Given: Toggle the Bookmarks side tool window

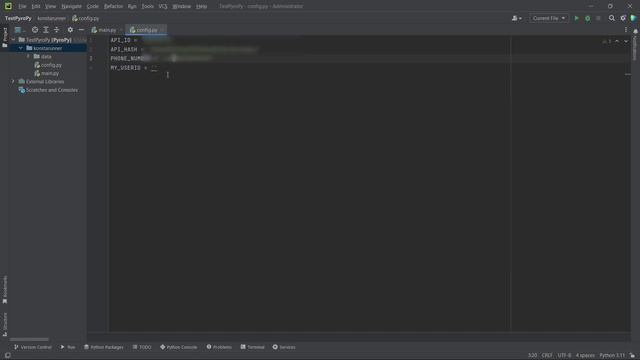Looking at the screenshot, I should click(x=4, y=289).
